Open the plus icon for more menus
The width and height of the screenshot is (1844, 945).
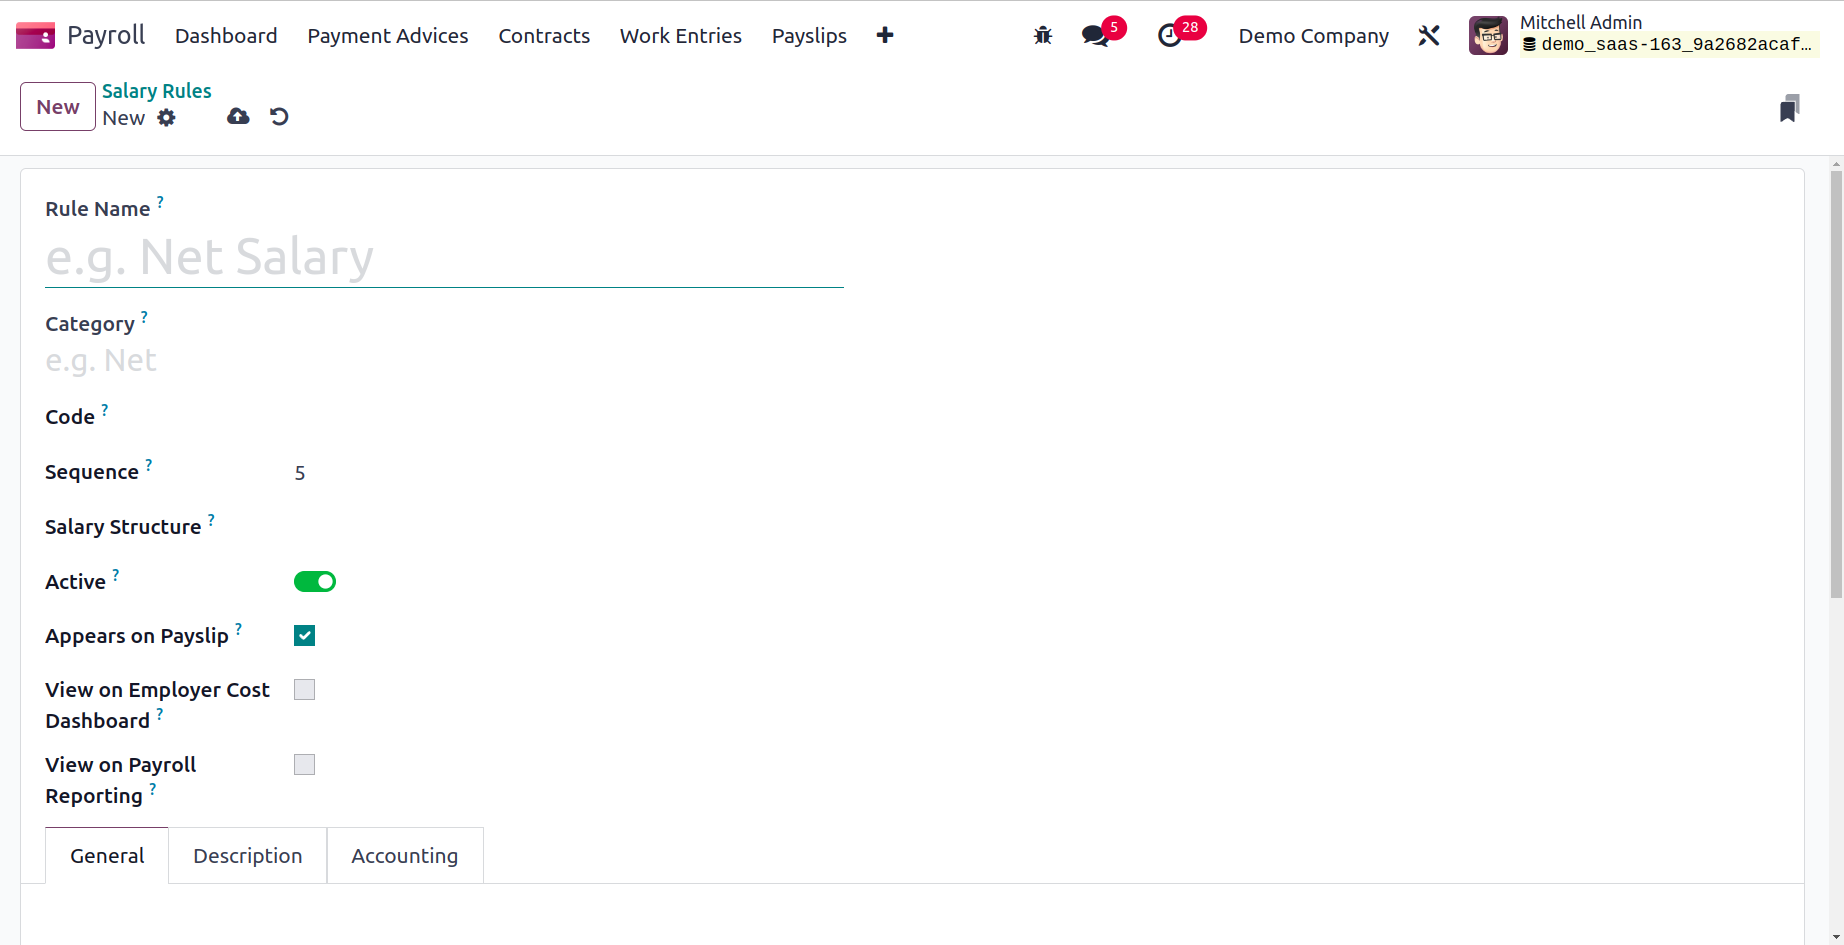click(x=884, y=36)
